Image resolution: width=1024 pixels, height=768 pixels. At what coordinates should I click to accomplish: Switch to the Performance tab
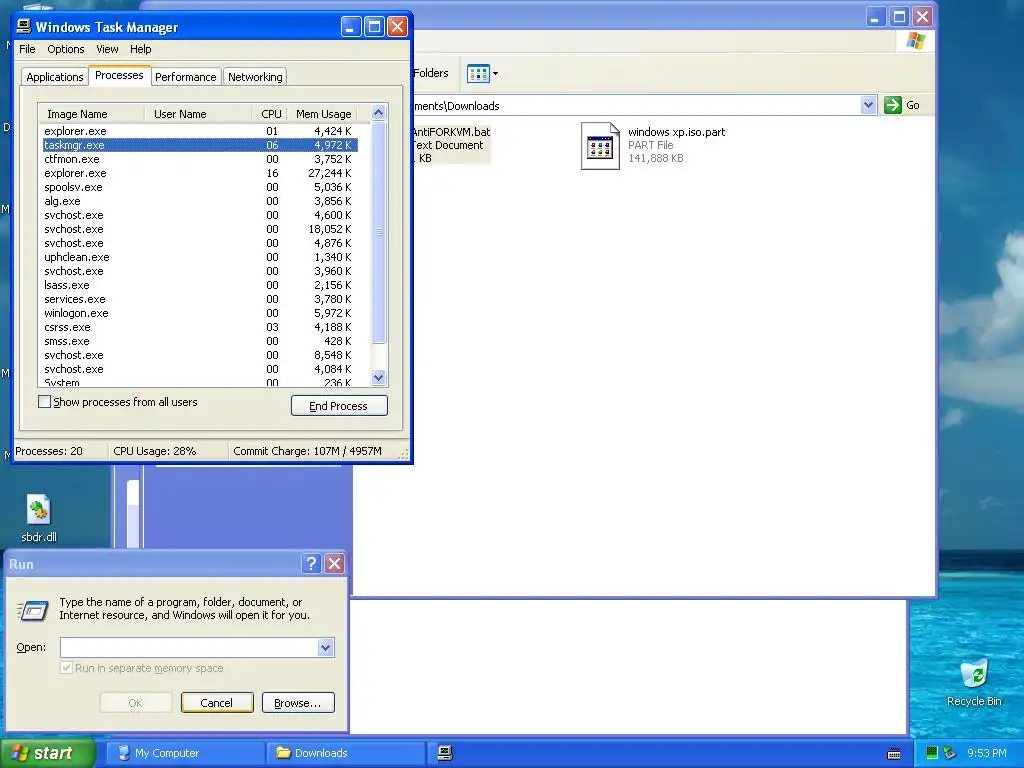(x=185, y=77)
